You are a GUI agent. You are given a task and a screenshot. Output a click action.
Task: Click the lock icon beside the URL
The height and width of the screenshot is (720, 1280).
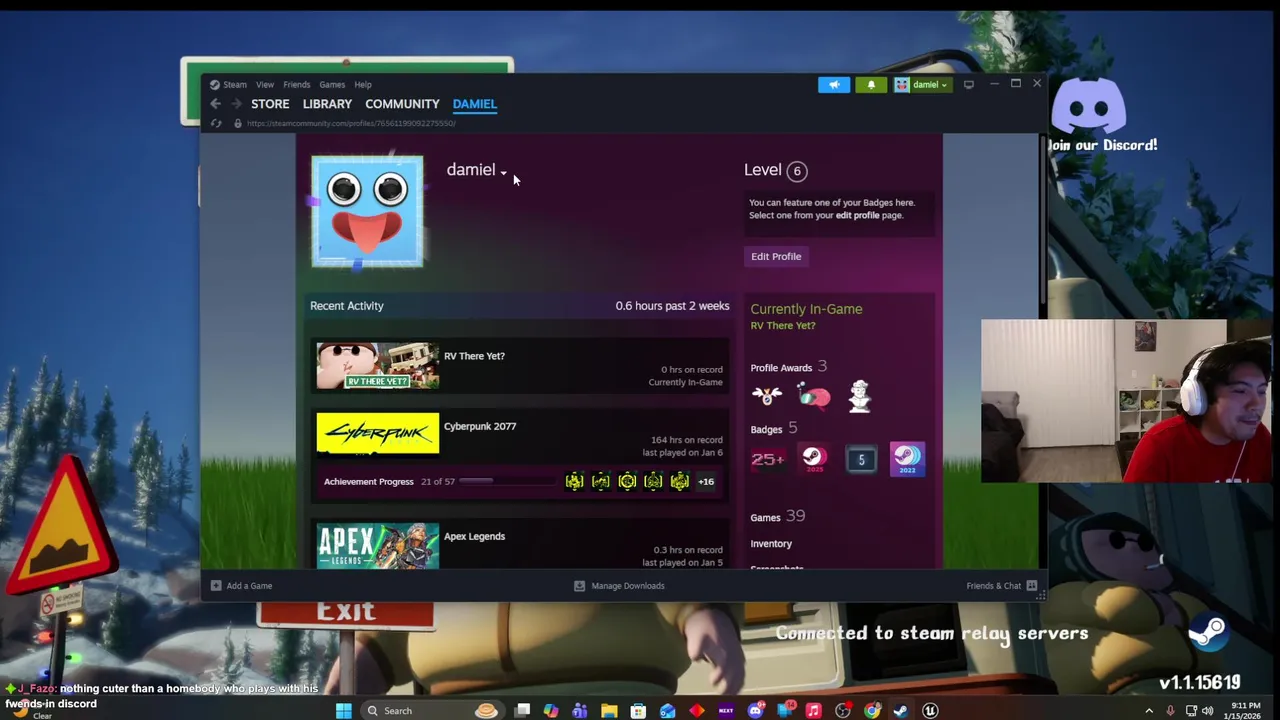(237, 123)
